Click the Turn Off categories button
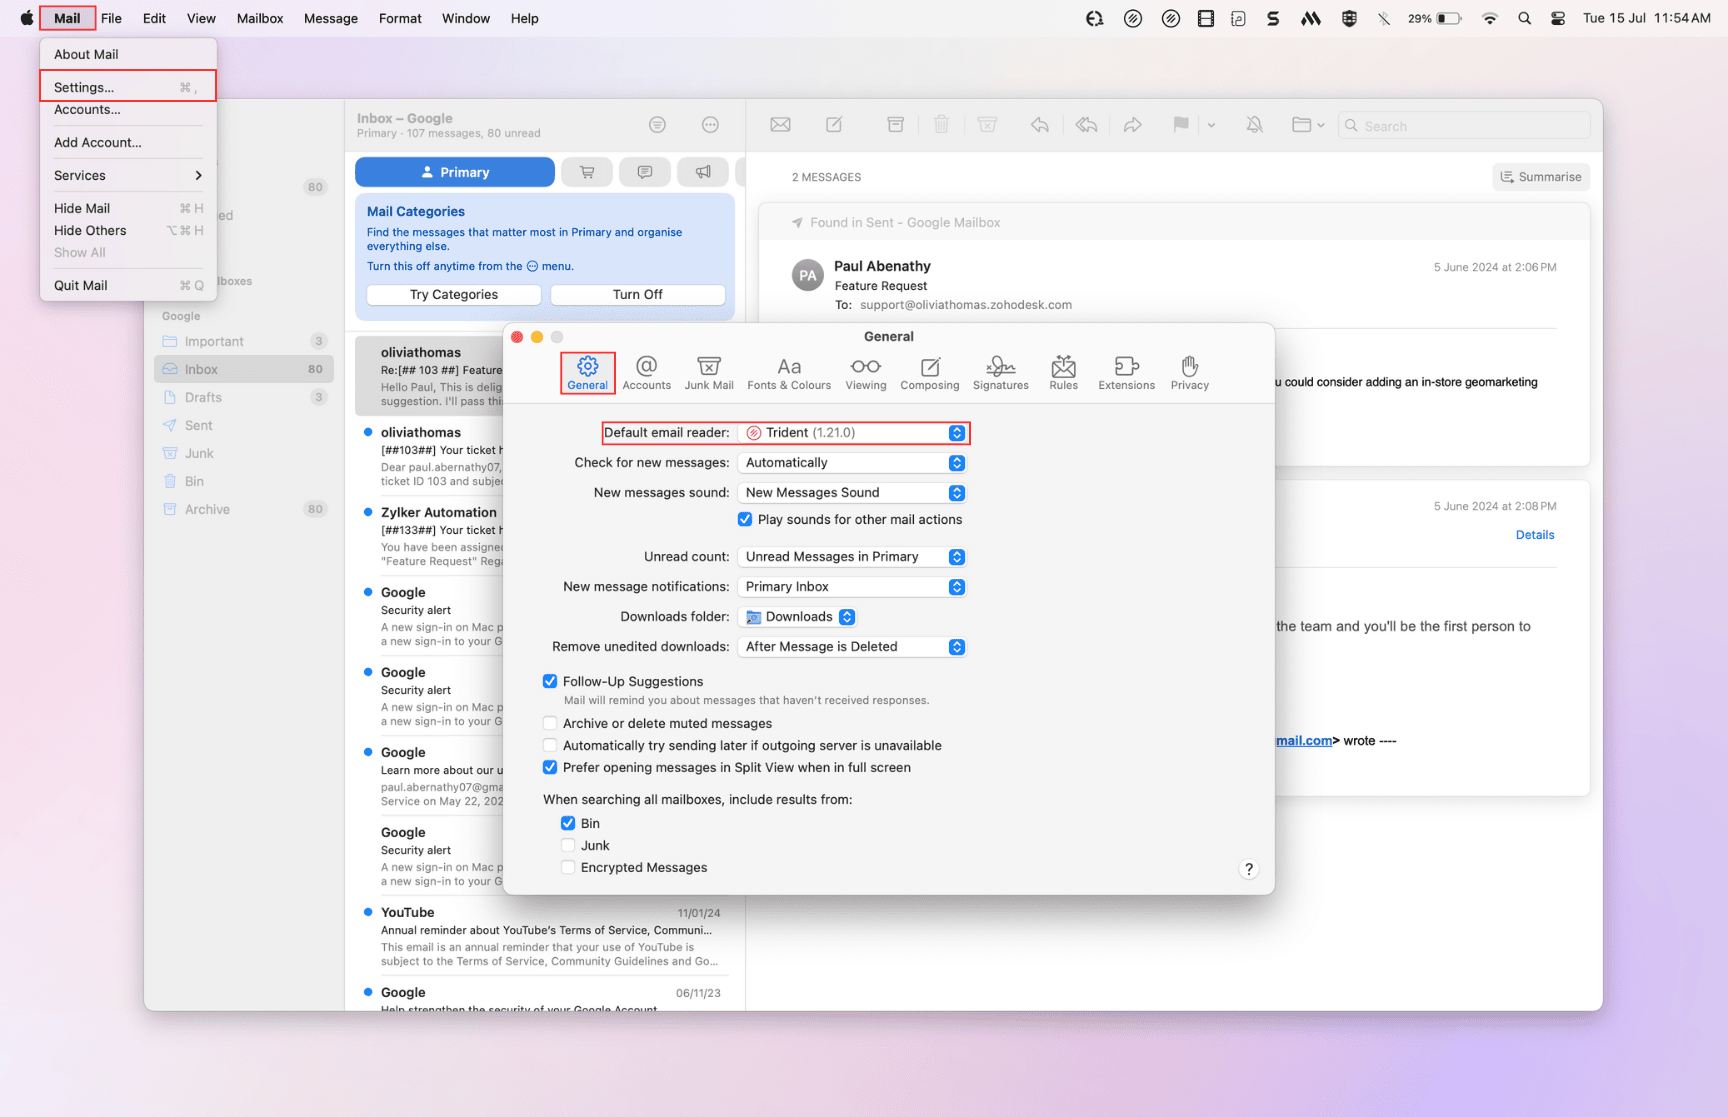1728x1117 pixels. pos(638,294)
